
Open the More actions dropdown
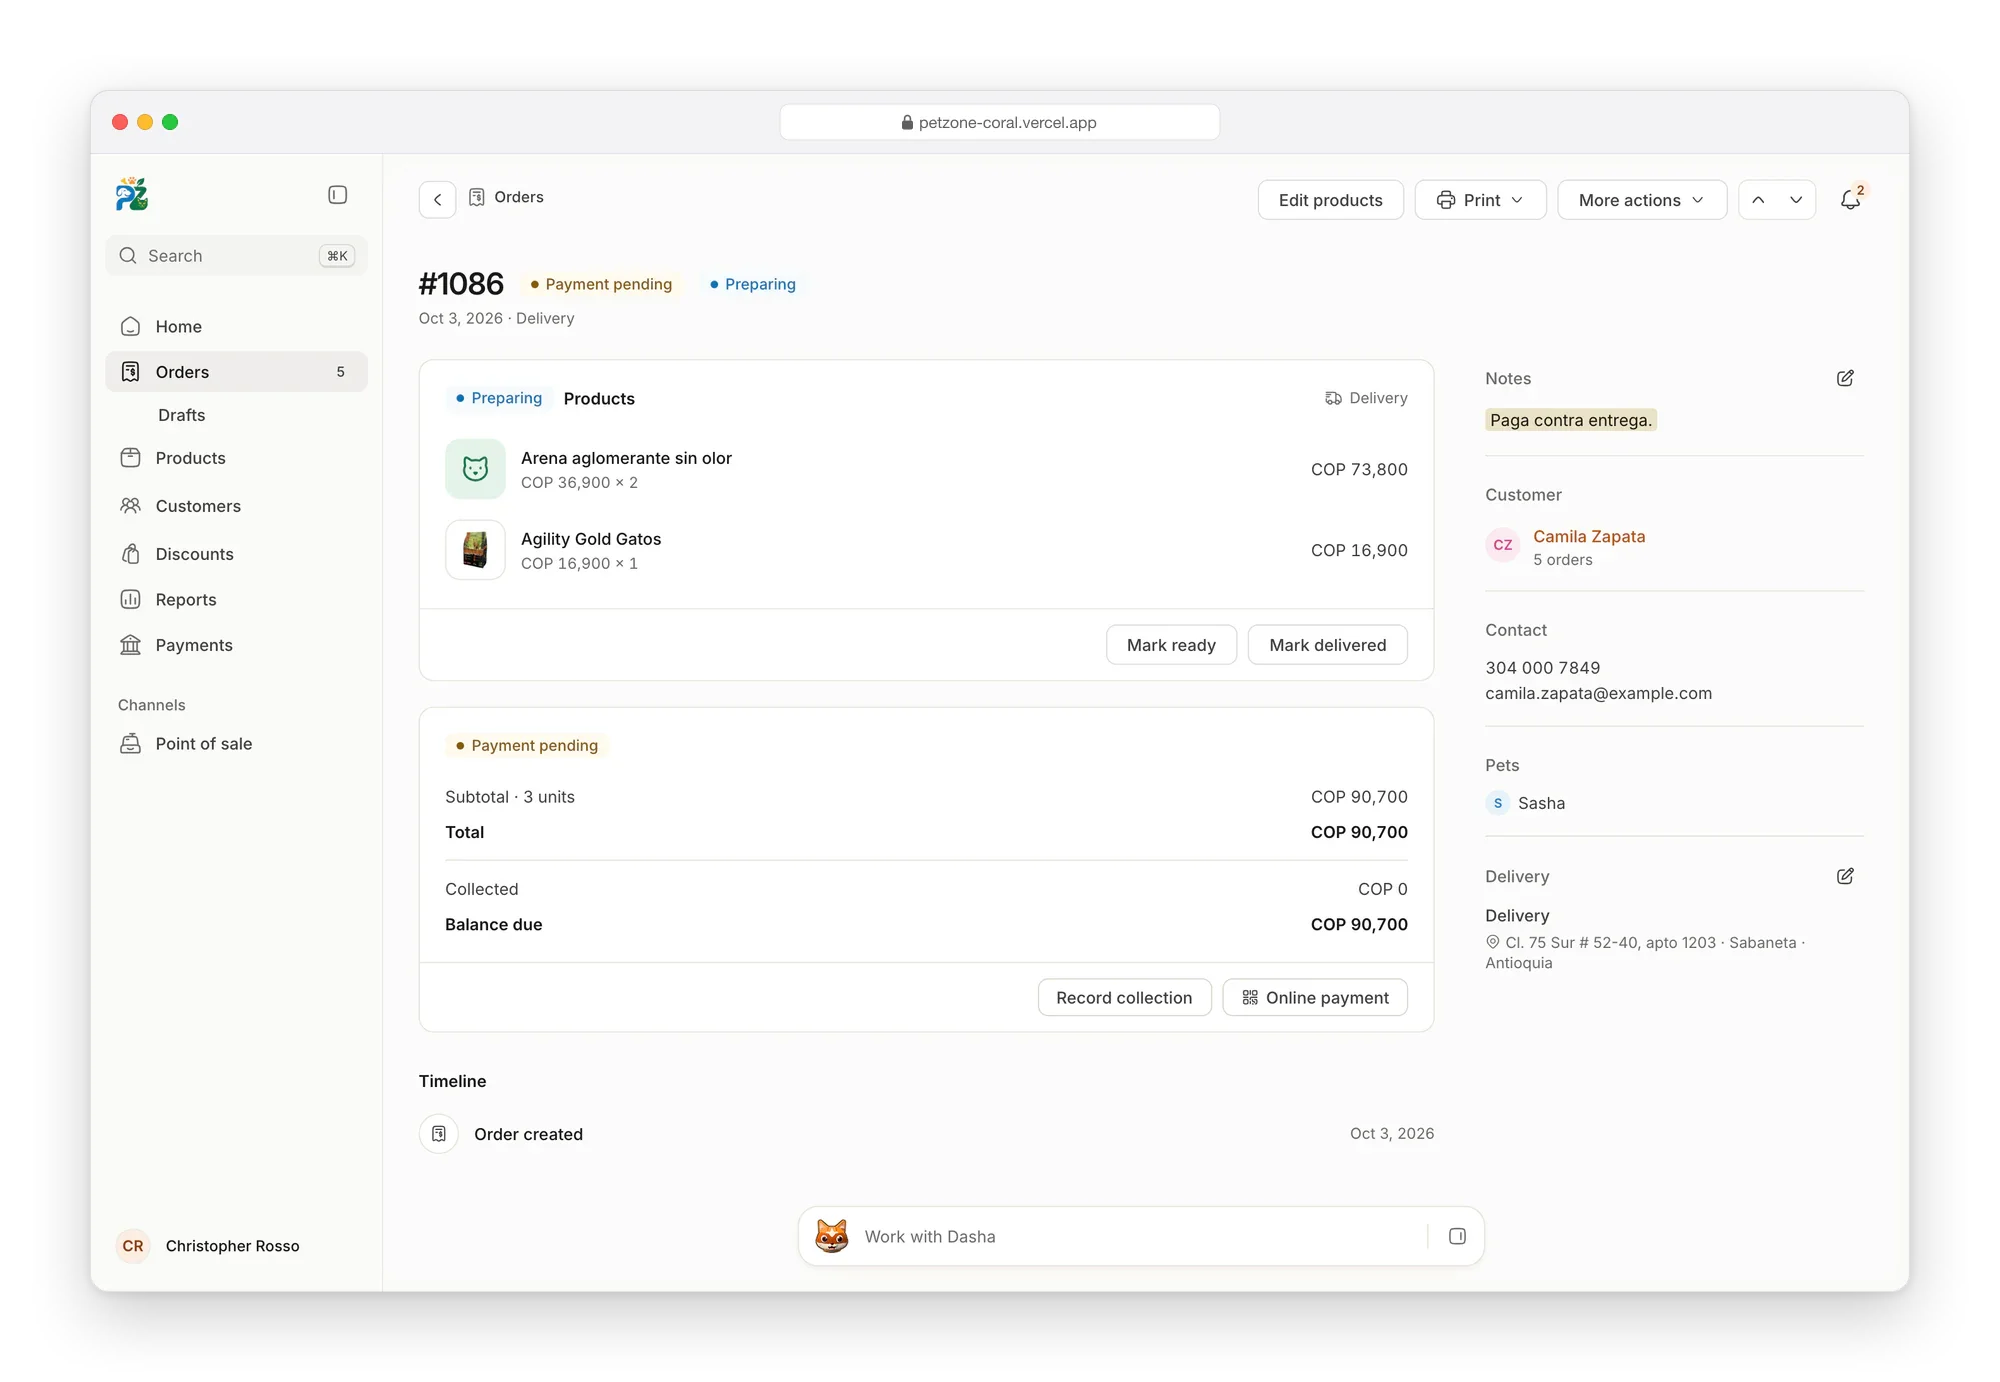(x=1641, y=200)
